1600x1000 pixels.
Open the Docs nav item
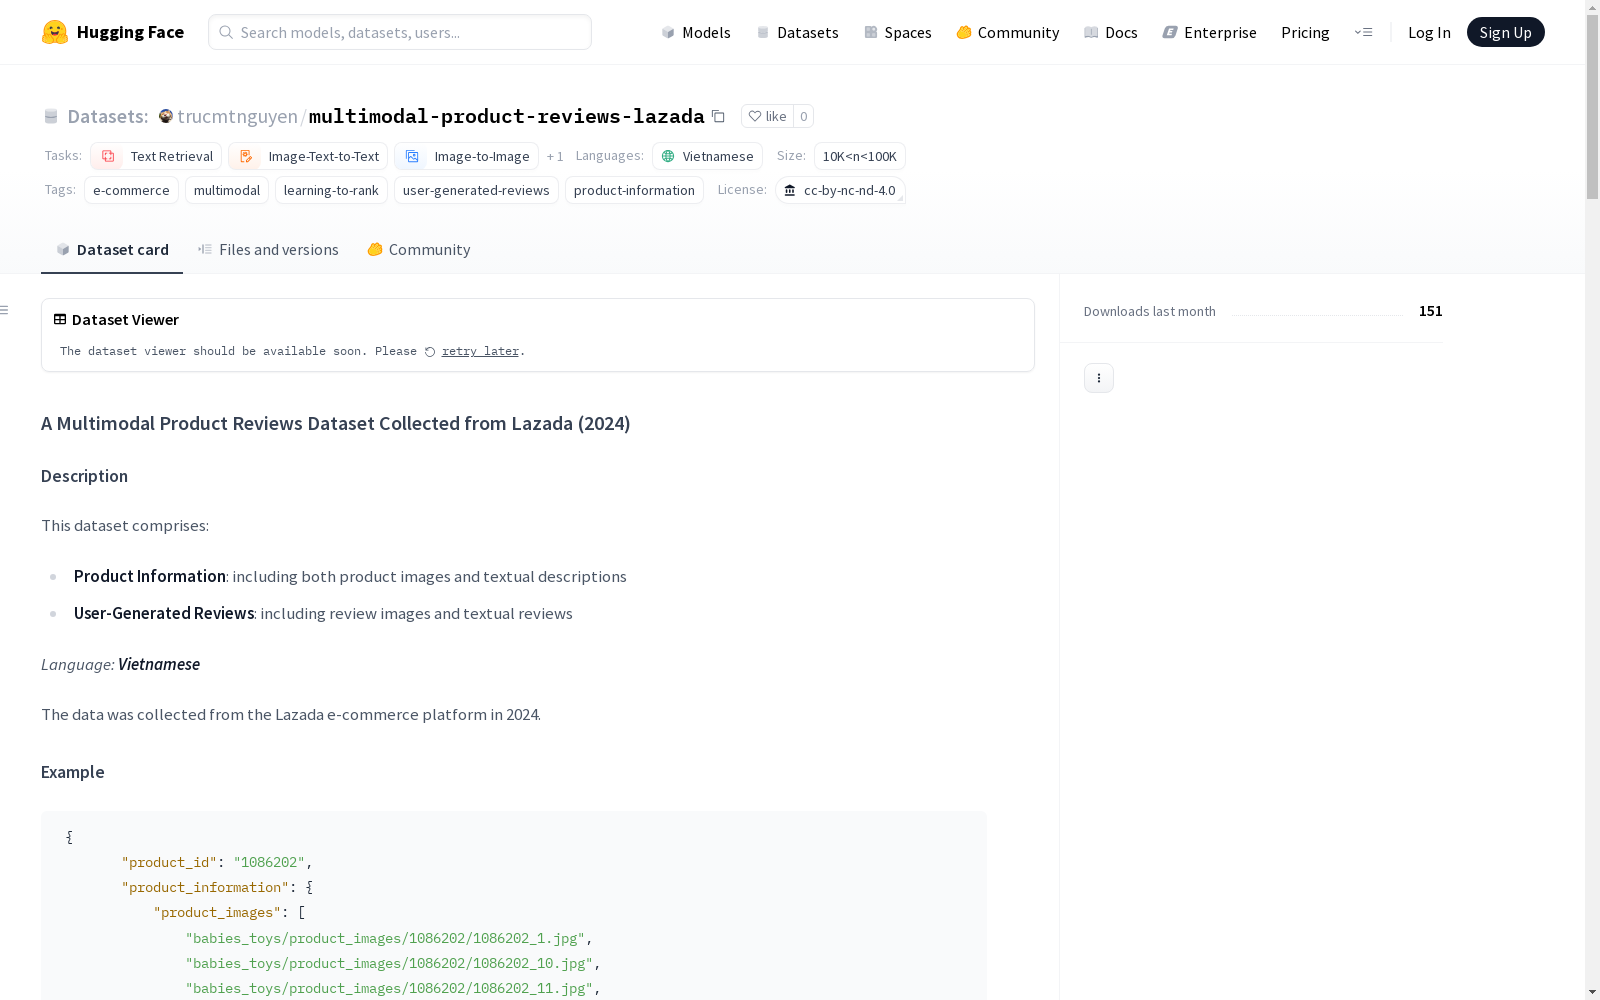click(1111, 32)
